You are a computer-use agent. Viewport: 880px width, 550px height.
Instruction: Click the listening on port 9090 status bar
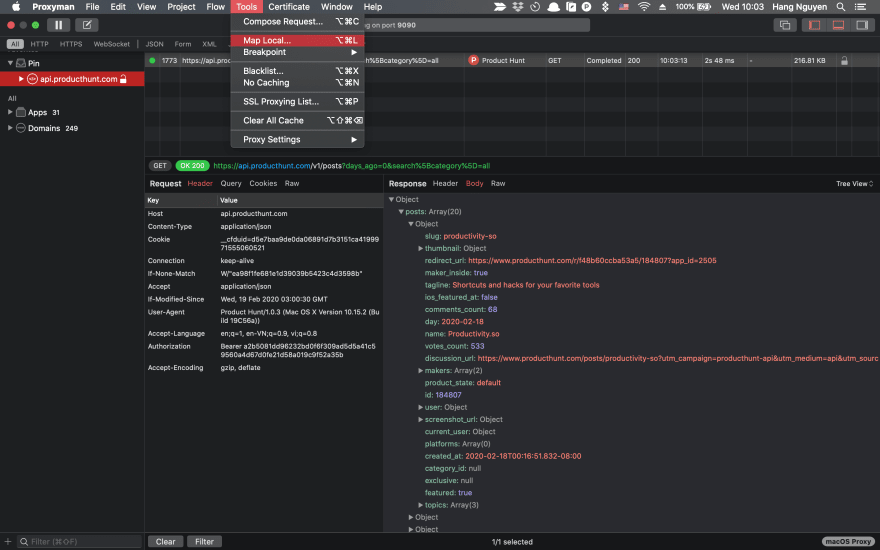476,25
